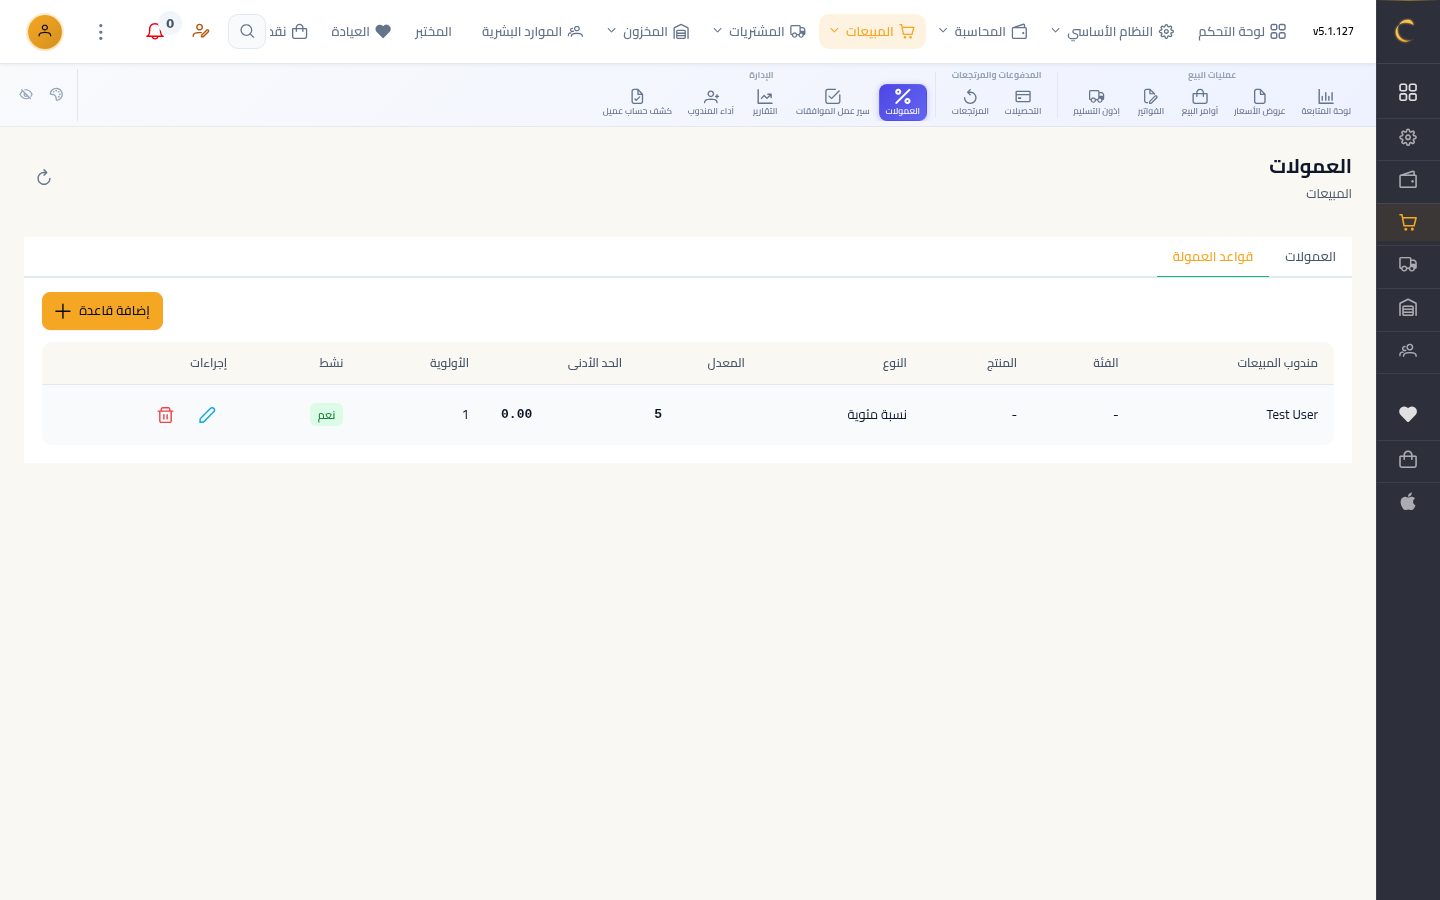
Task: Open the three-dots more options menu
Action: (101, 32)
